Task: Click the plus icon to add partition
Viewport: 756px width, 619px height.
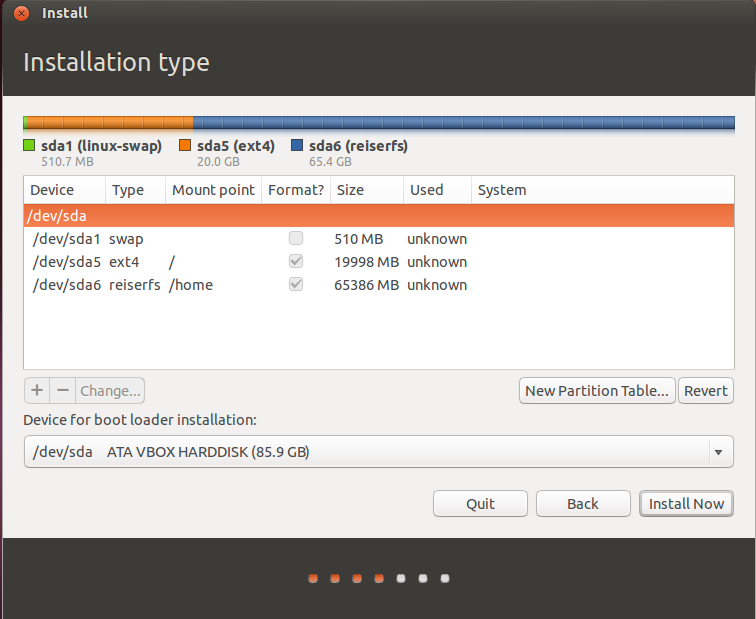Action: pyautogui.click(x=37, y=390)
